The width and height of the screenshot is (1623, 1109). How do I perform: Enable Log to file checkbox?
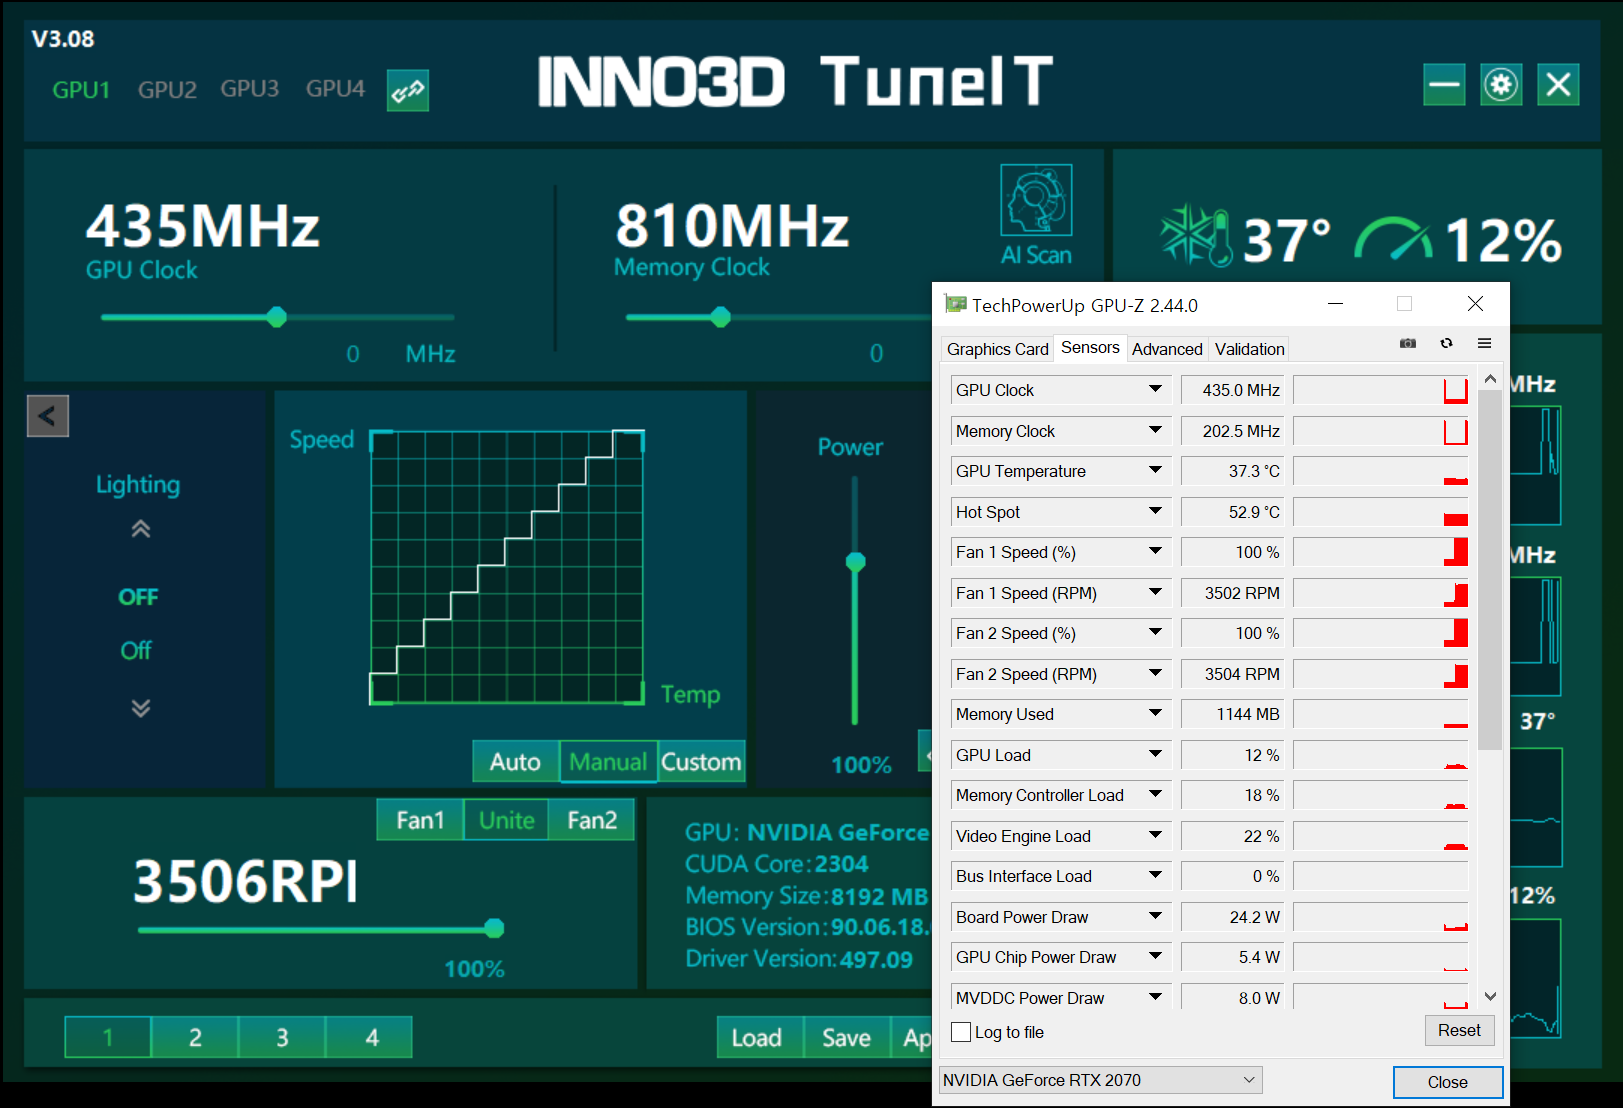click(x=961, y=1032)
